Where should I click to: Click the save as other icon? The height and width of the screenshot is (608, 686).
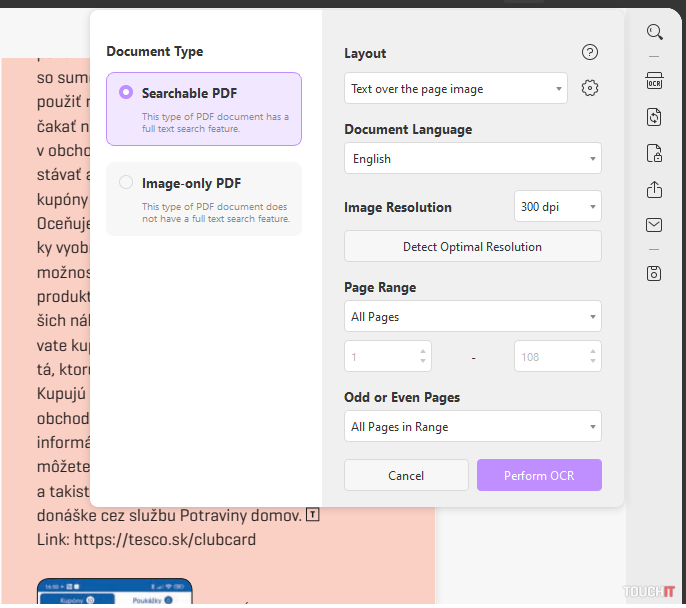(x=654, y=273)
